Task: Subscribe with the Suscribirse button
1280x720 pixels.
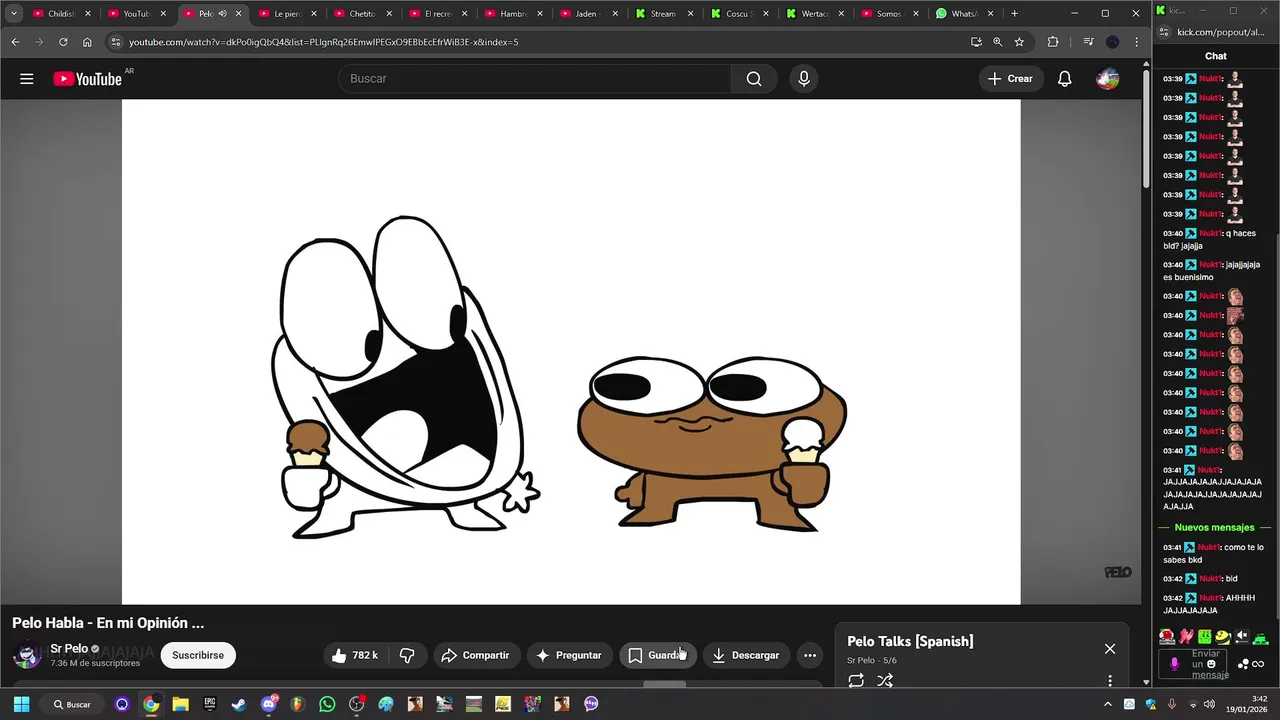Action: [198, 655]
